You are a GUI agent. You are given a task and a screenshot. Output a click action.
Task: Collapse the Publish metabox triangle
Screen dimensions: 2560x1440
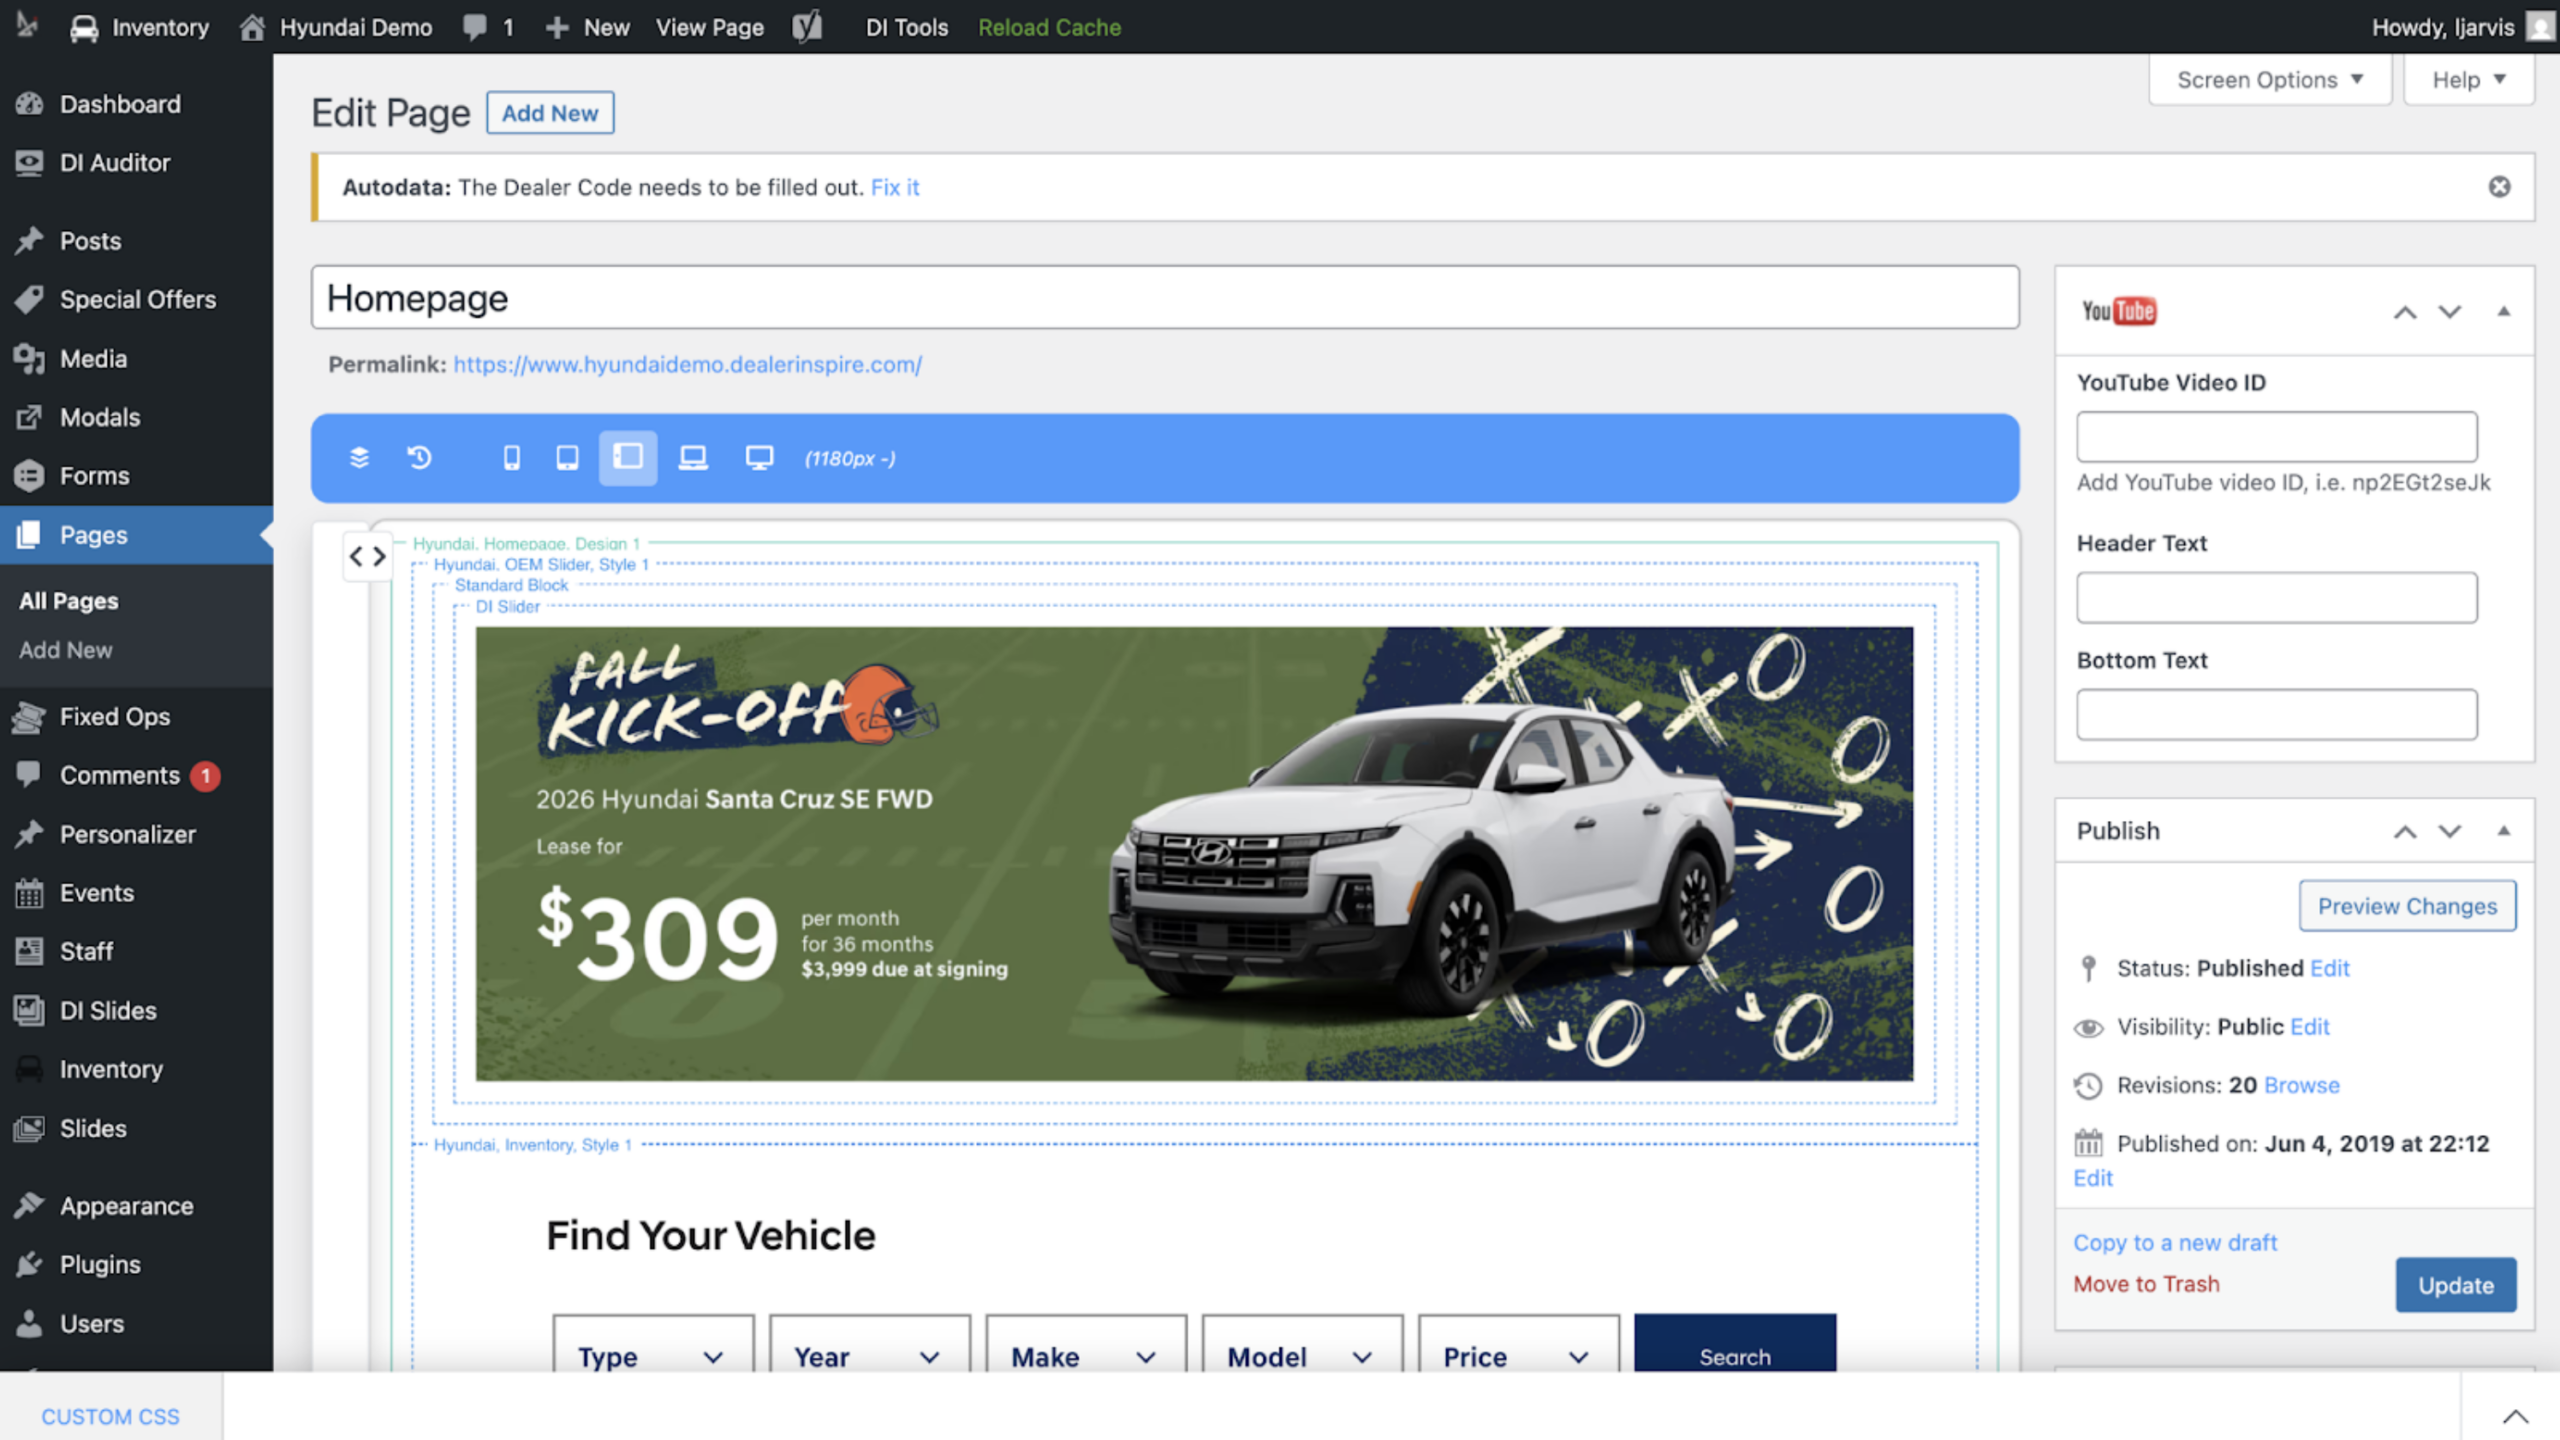[2504, 831]
